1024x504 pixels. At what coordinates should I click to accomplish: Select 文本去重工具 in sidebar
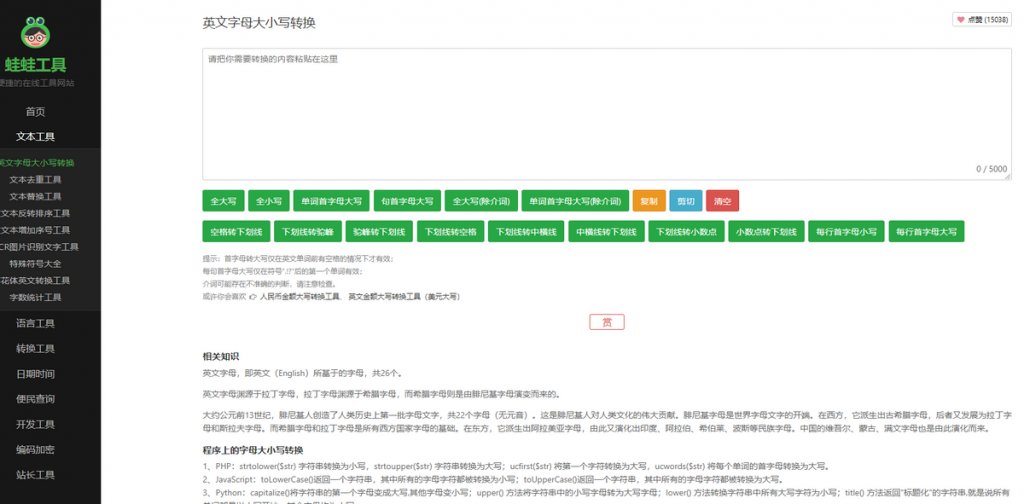coord(35,180)
